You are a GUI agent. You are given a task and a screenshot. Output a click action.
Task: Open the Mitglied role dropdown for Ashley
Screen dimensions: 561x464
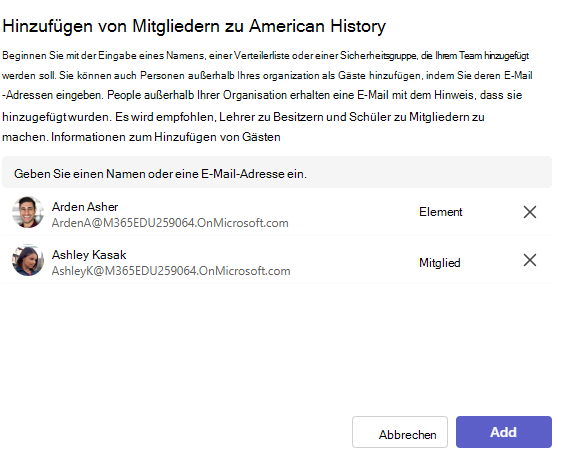pos(440,263)
